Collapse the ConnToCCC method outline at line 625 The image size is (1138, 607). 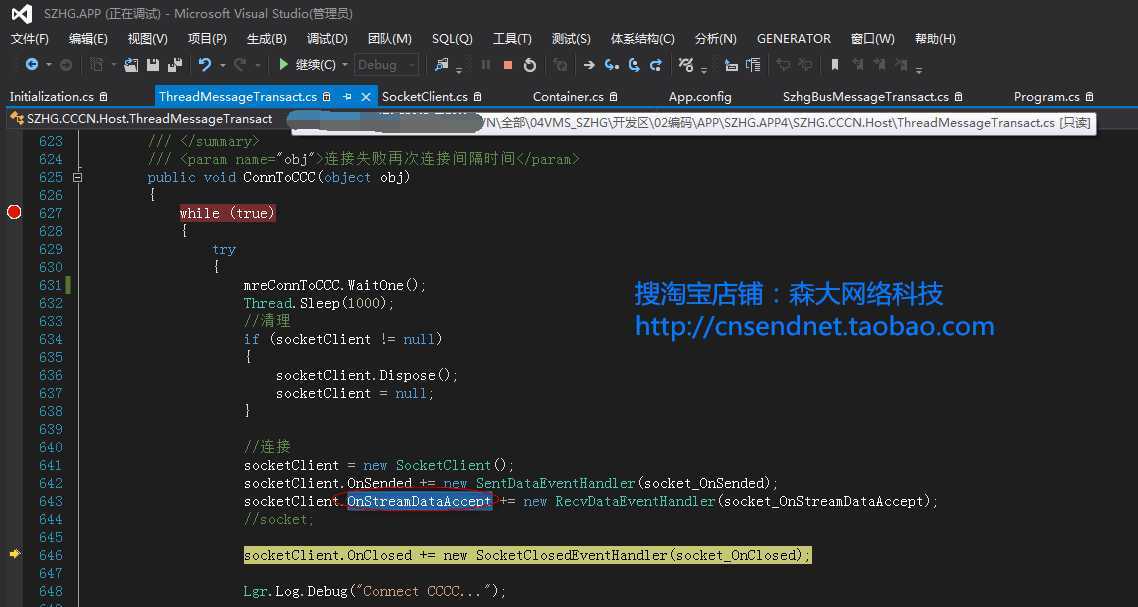coord(78,176)
